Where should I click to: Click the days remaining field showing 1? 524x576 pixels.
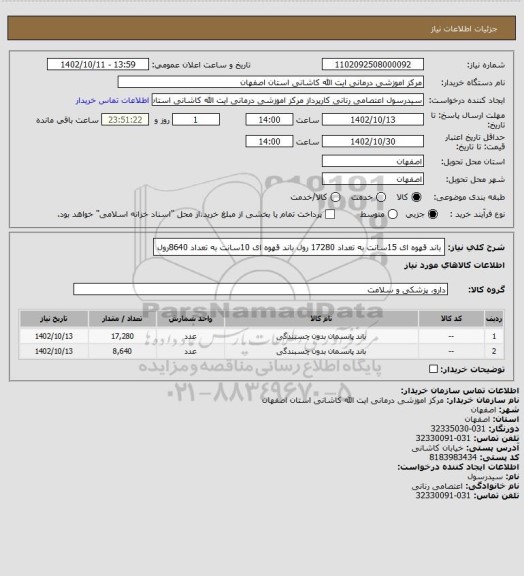click(x=196, y=120)
